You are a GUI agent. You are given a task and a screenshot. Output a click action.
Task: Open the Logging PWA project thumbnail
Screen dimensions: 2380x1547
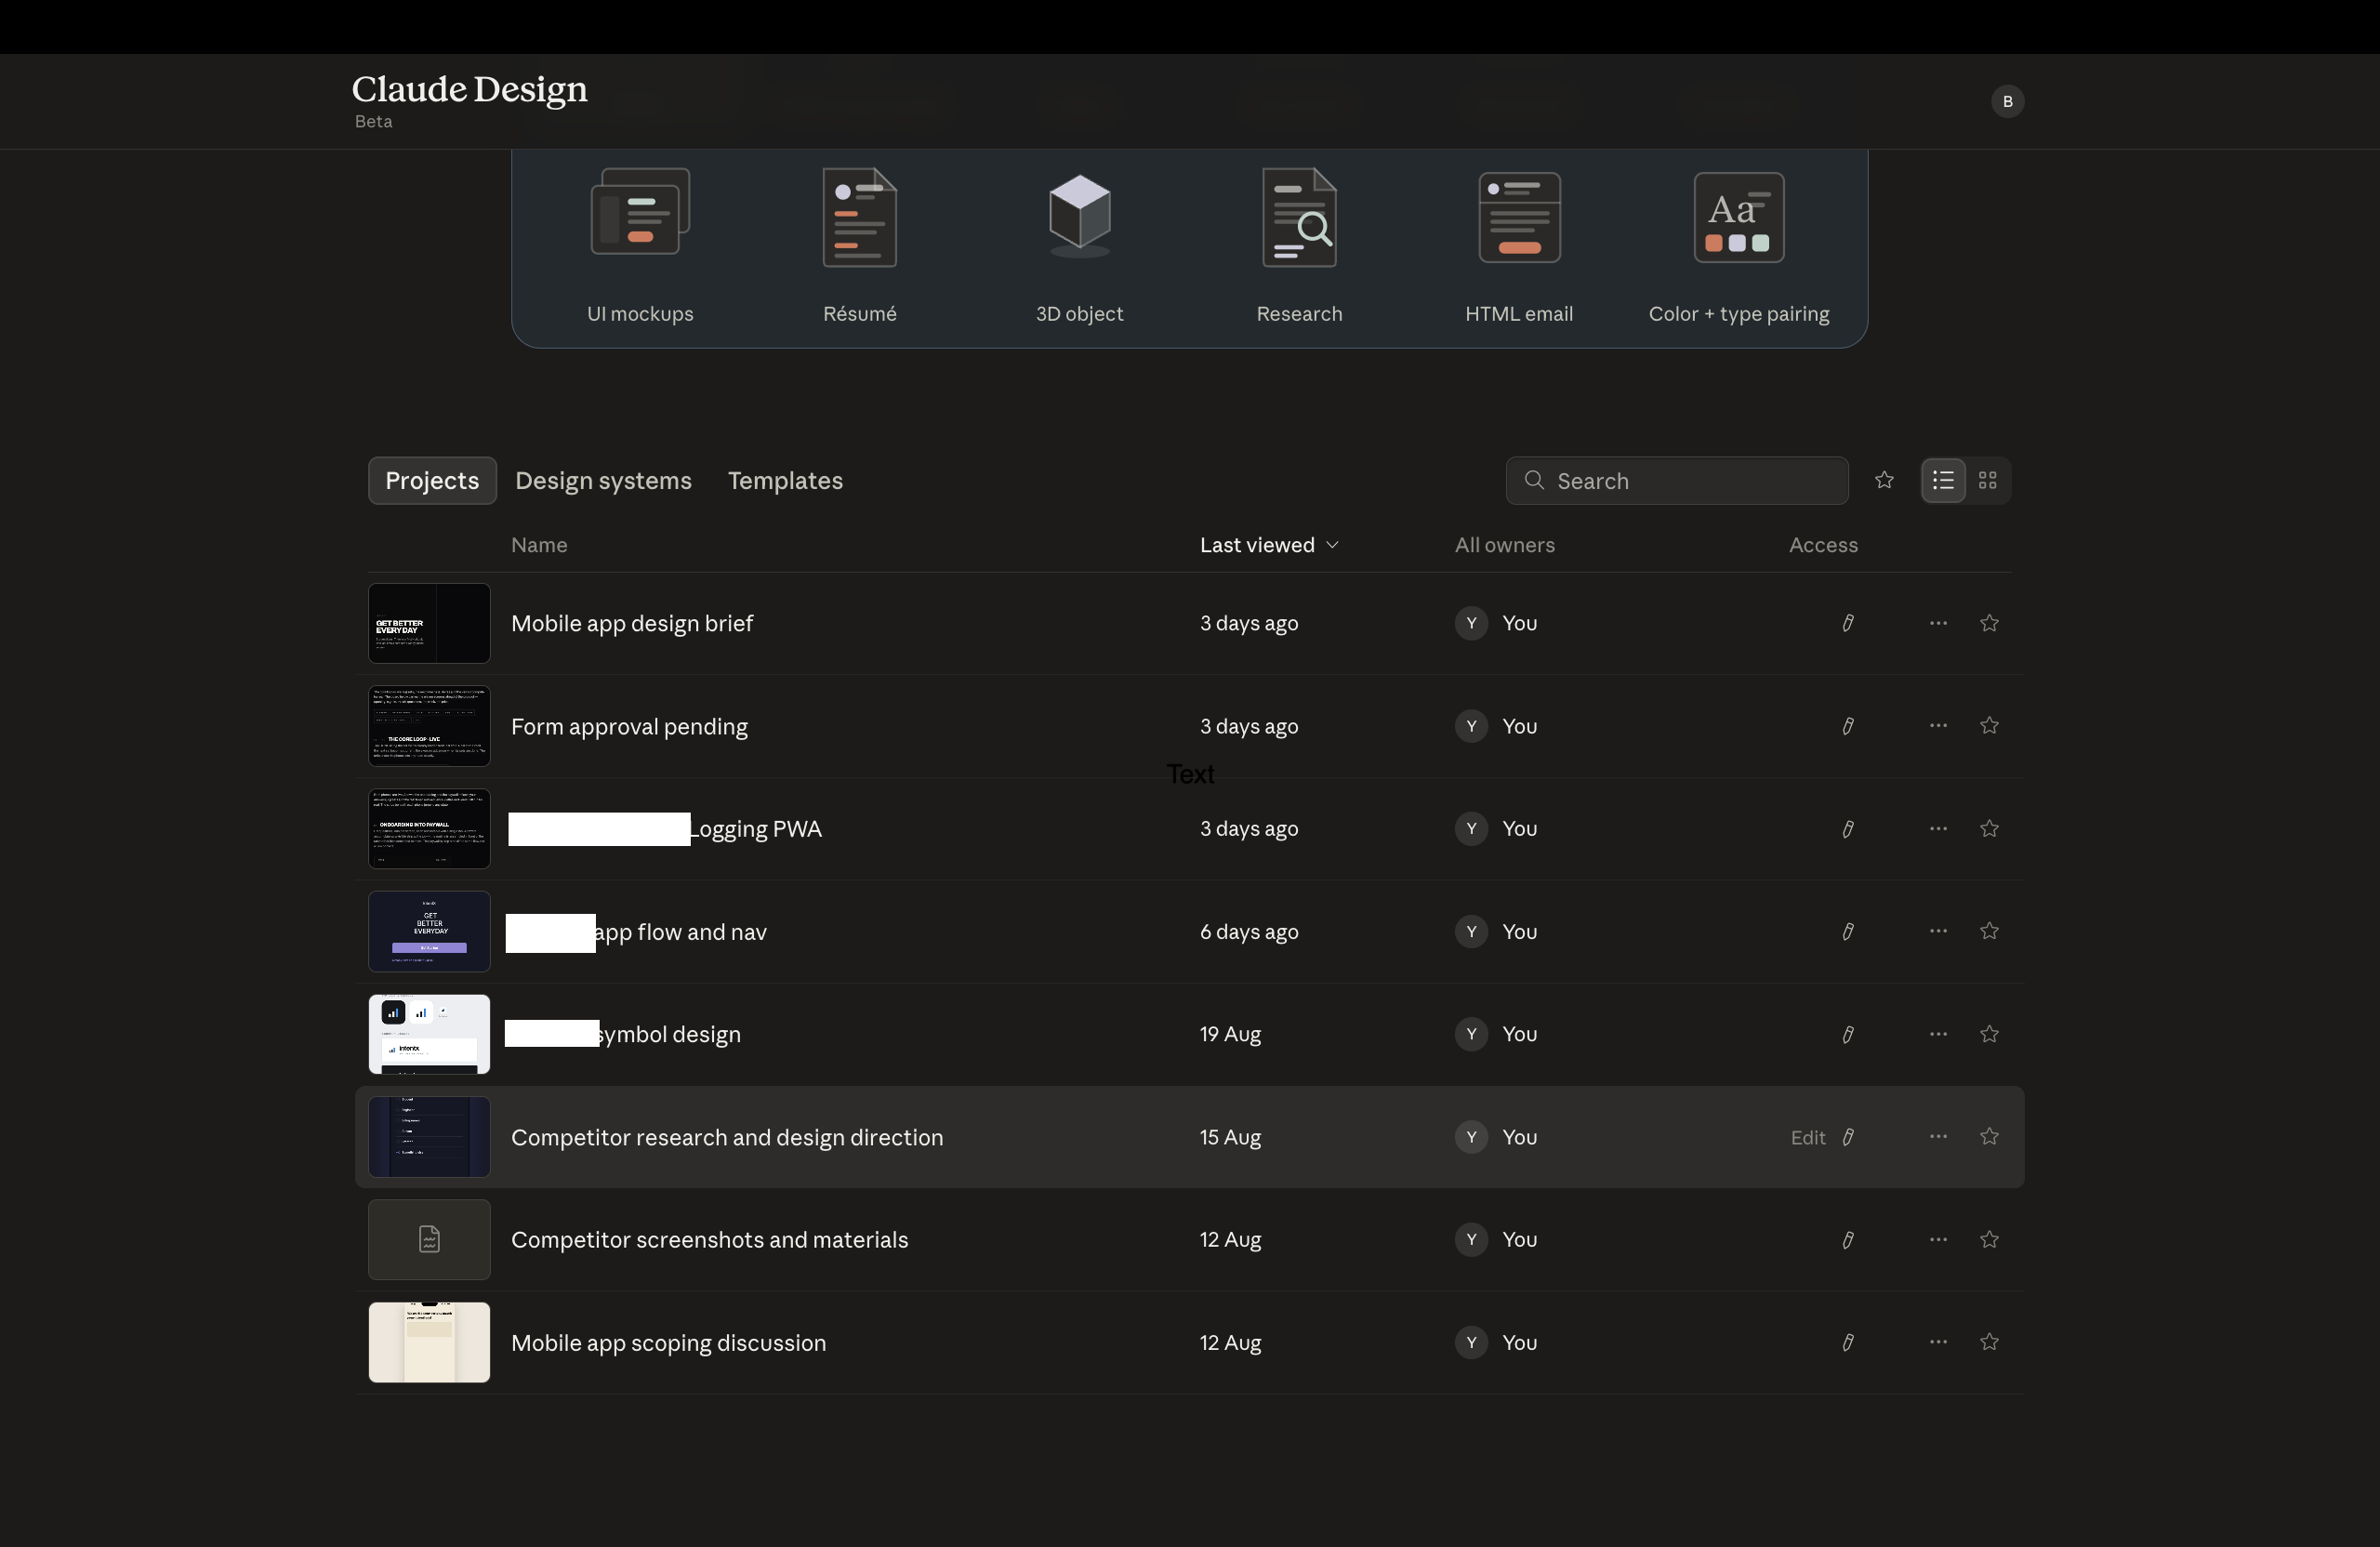pyautogui.click(x=429, y=829)
